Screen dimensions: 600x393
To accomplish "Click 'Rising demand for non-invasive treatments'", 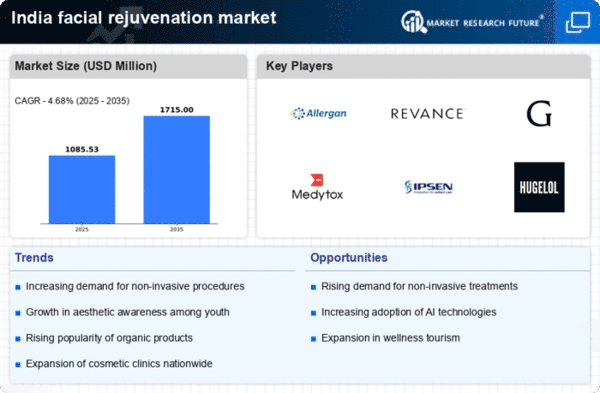I will tap(419, 286).
